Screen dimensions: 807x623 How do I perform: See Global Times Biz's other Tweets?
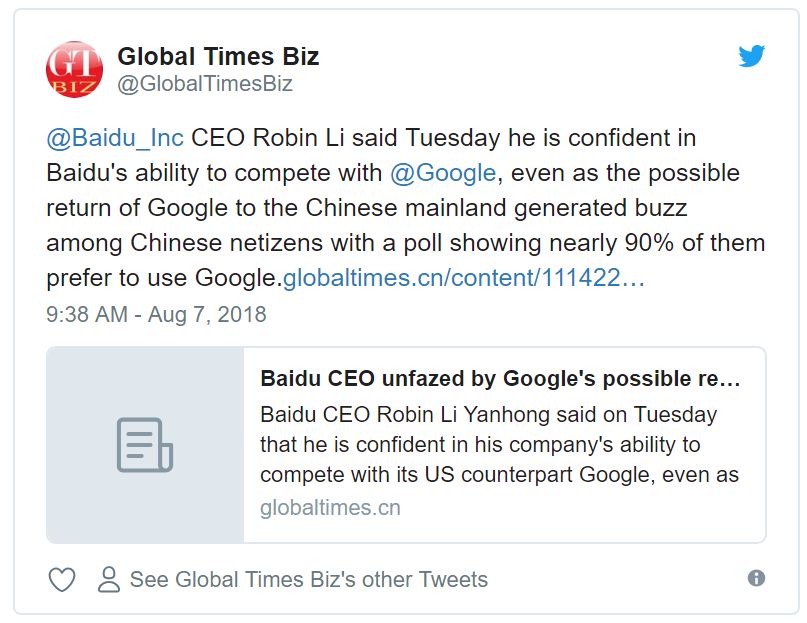[x=308, y=579]
